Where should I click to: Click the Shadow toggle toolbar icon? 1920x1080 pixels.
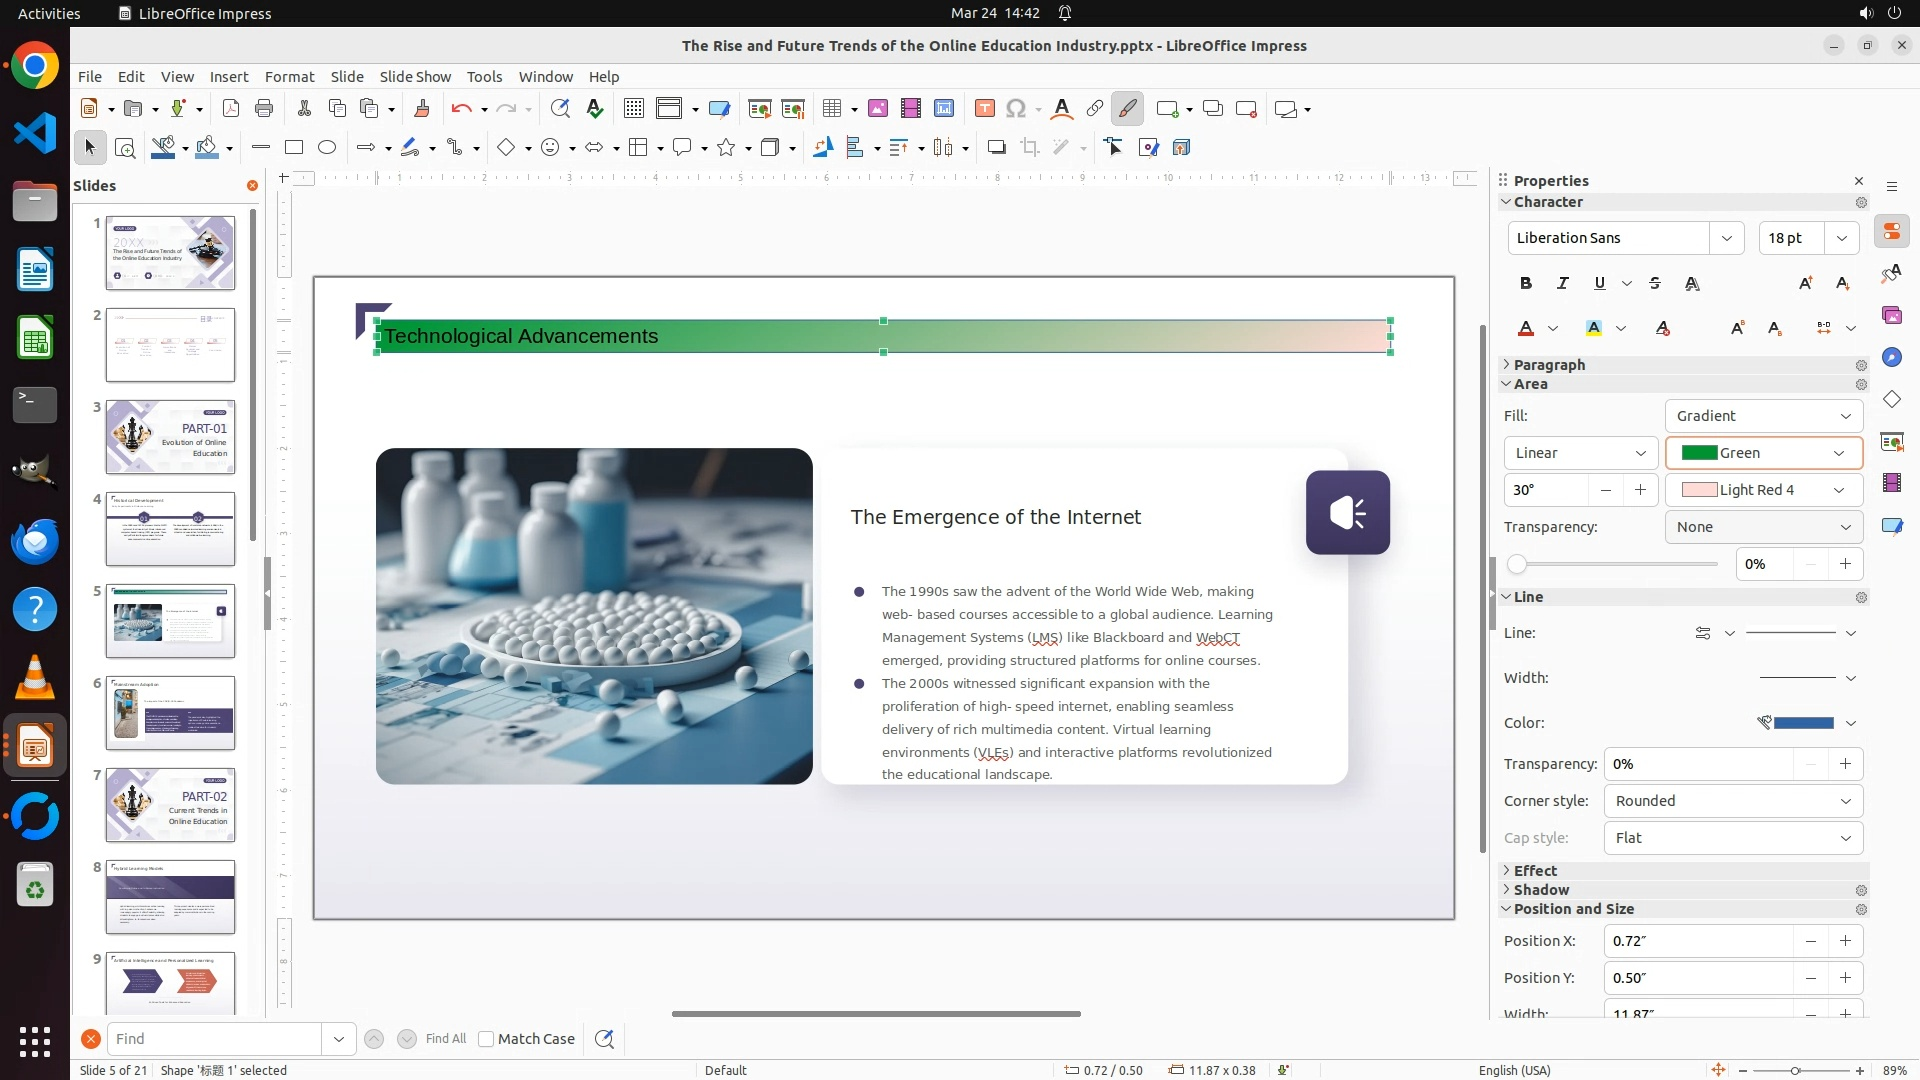coord(996,148)
